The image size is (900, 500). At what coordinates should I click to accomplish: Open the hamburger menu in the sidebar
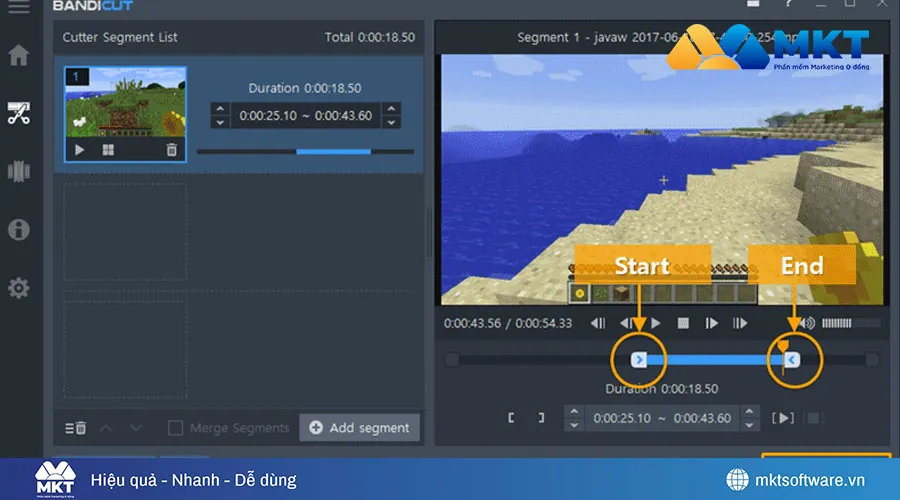(18, 7)
